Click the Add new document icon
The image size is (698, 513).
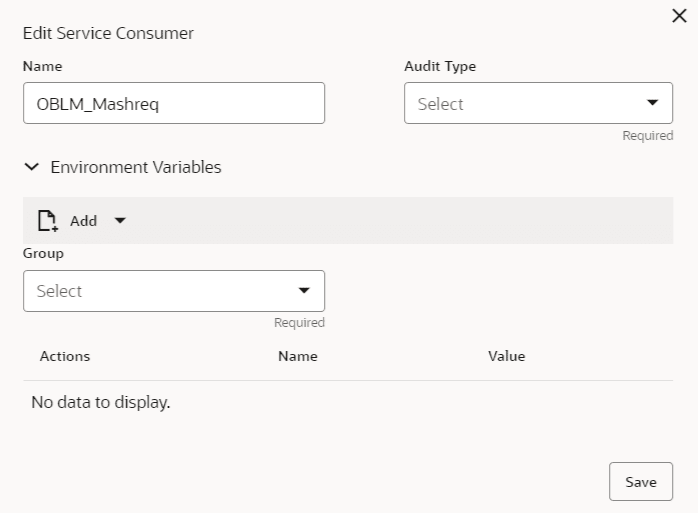coord(46,221)
